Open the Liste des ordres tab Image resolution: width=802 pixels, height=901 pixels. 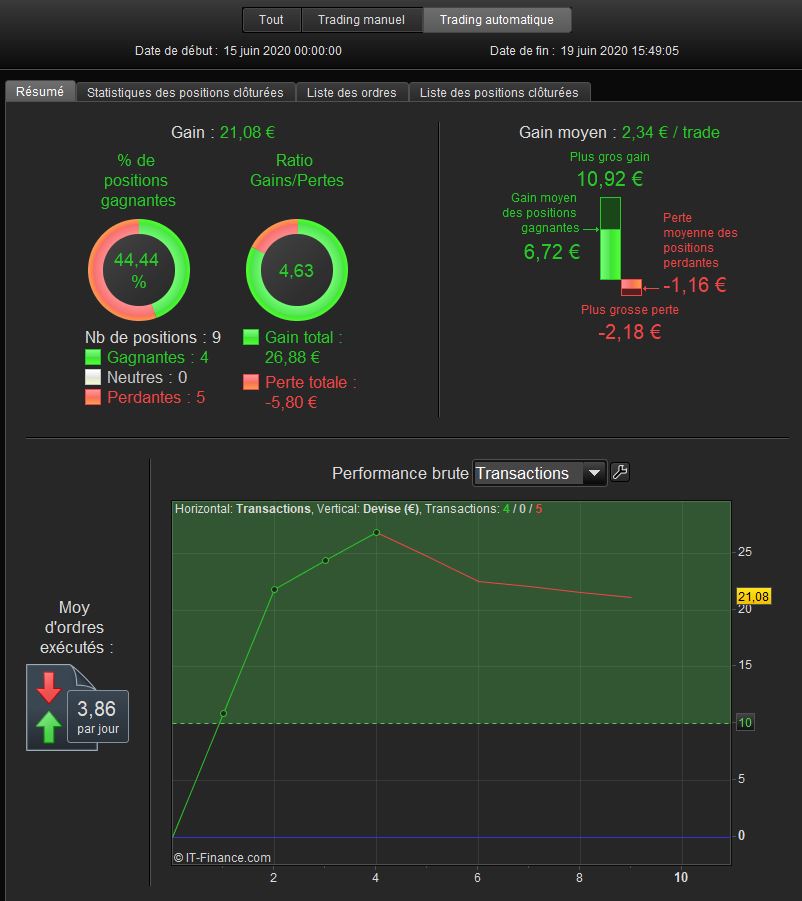coord(352,93)
